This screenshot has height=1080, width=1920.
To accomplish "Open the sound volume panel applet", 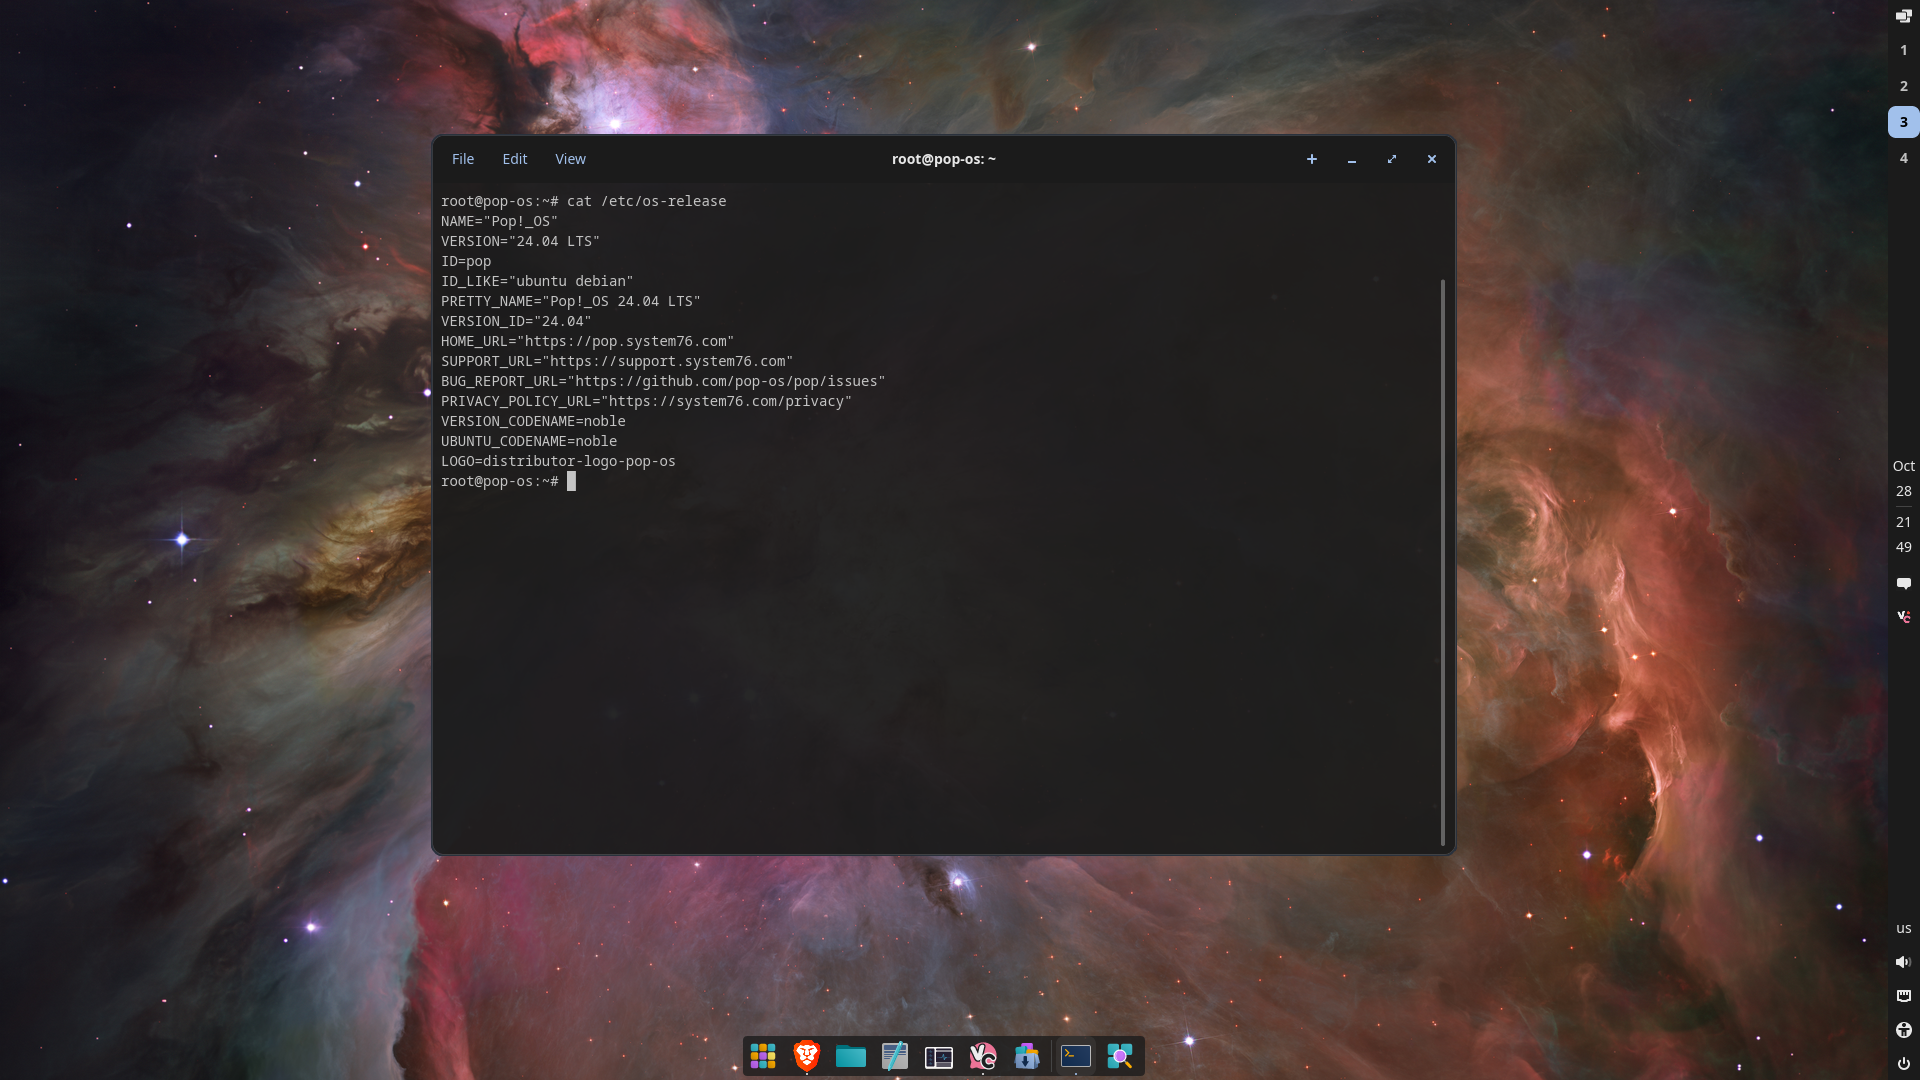I will pos(1903,962).
